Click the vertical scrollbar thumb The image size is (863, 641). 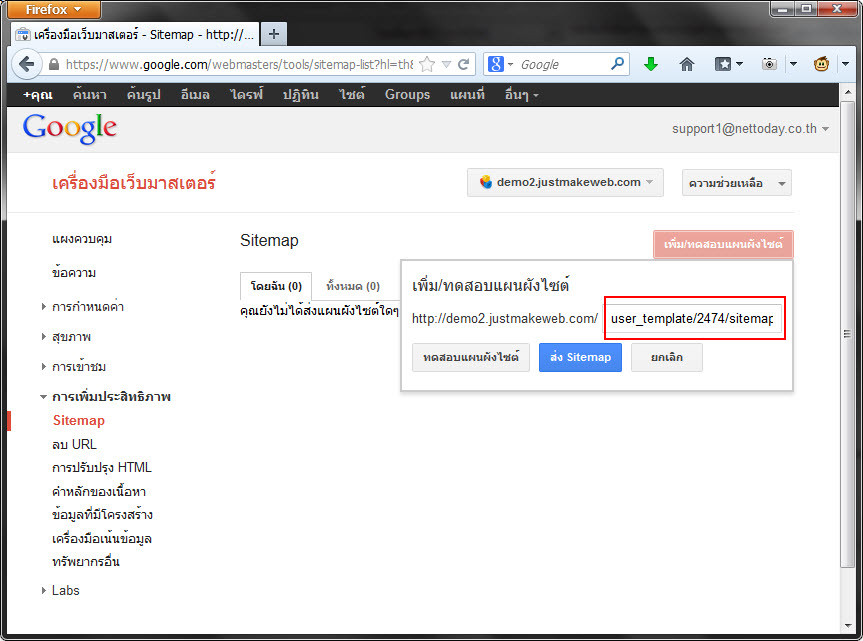tap(847, 334)
